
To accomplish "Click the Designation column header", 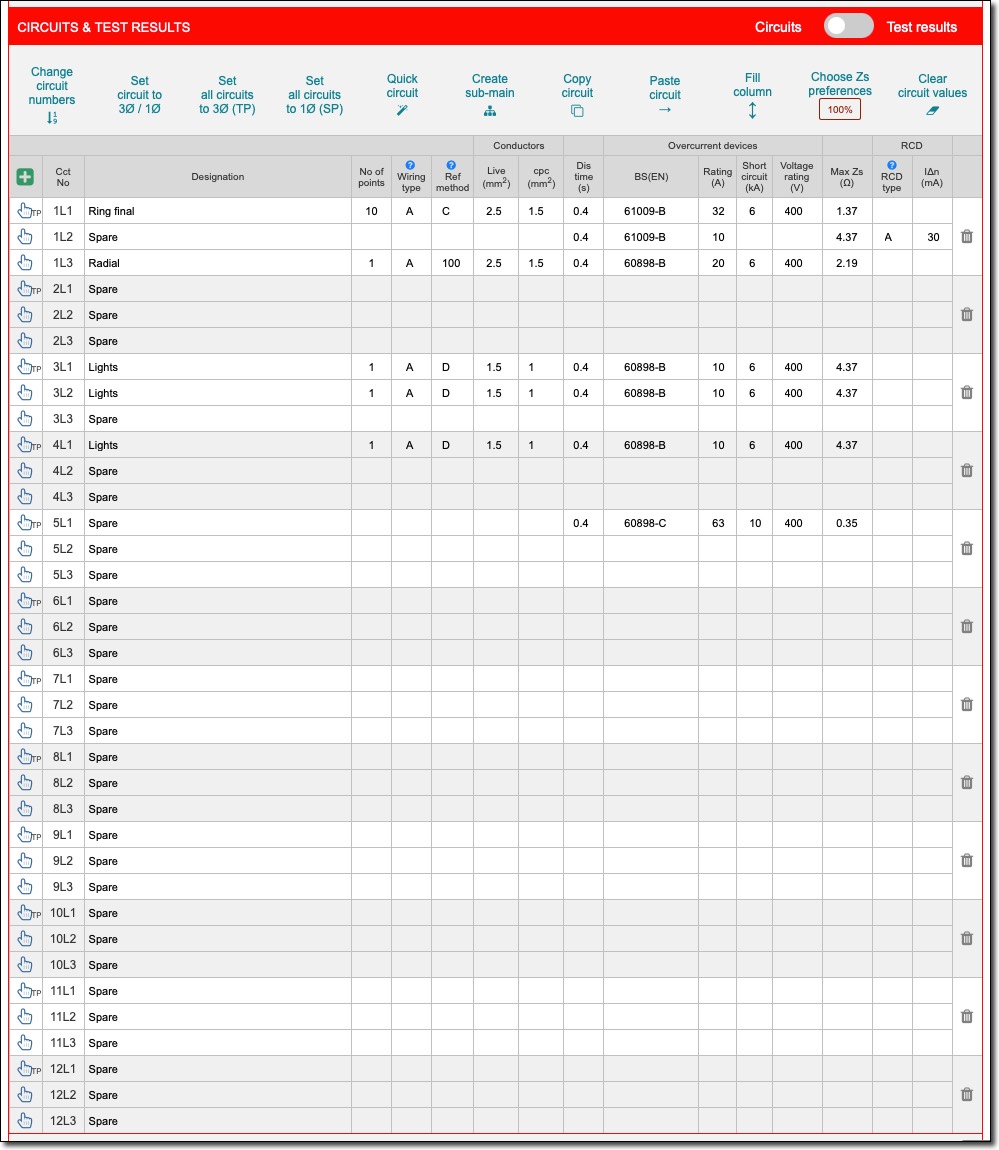I will pyautogui.click(x=218, y=177).
